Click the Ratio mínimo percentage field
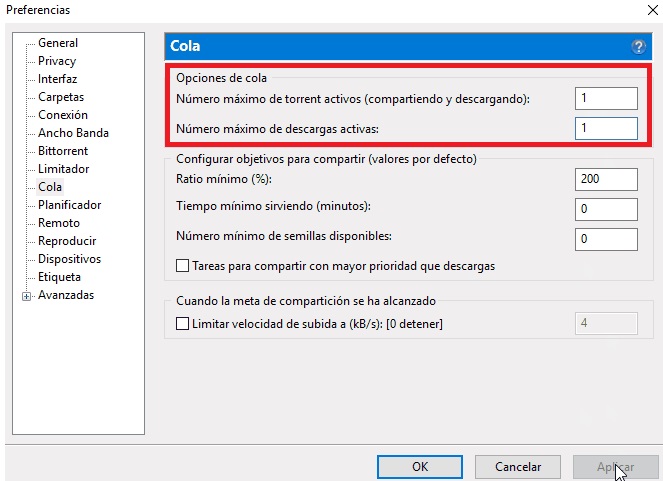This screenshot has width=663, height=481. point(606,179)
